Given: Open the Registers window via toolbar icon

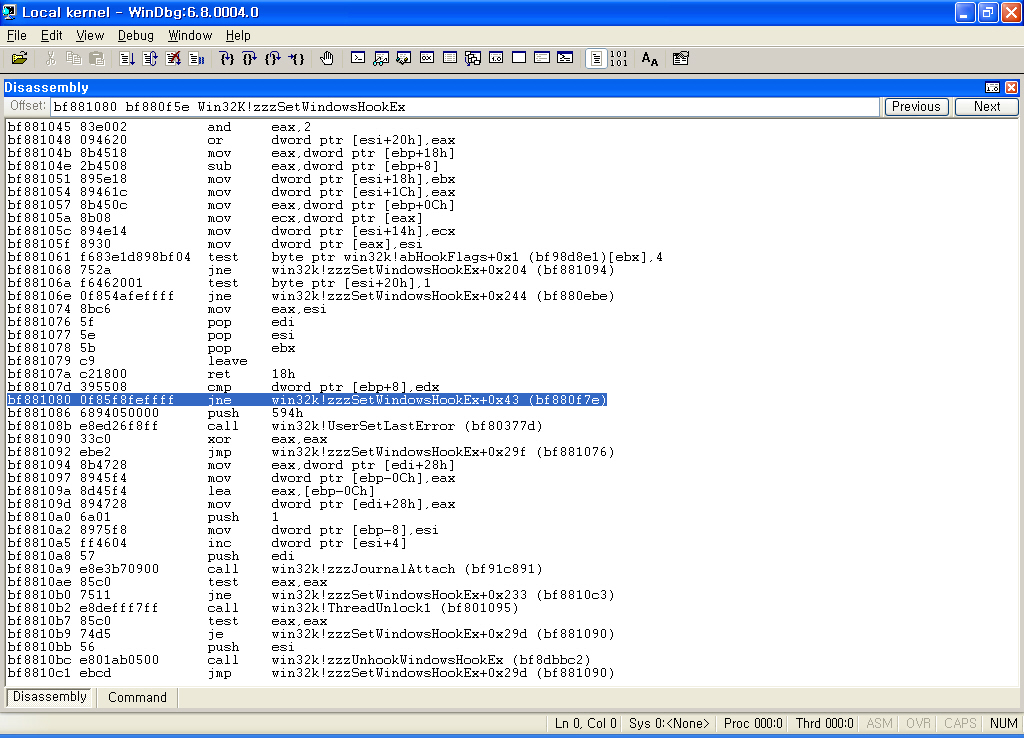Looking at the screenshot, I should (x=426, y=59).
